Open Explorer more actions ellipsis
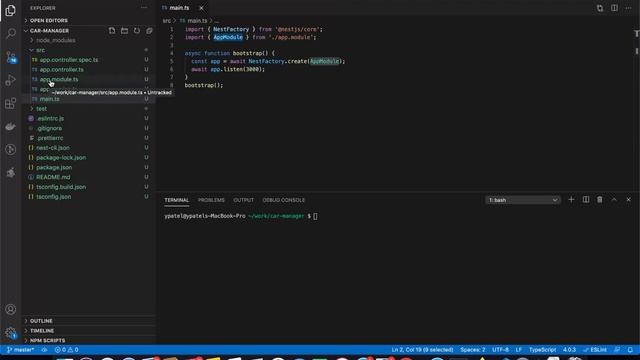The height and width of the screenshot is (360, 640). [144, 8]
